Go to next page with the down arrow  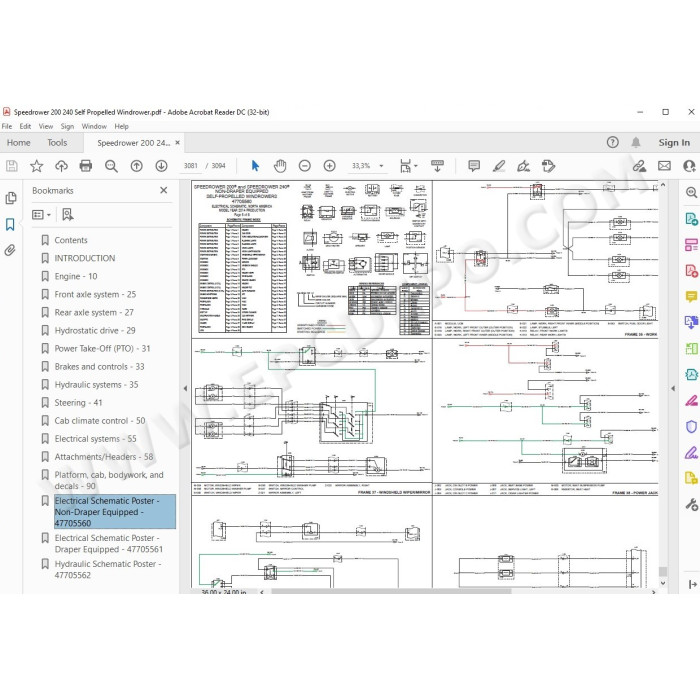coord(161,166)
